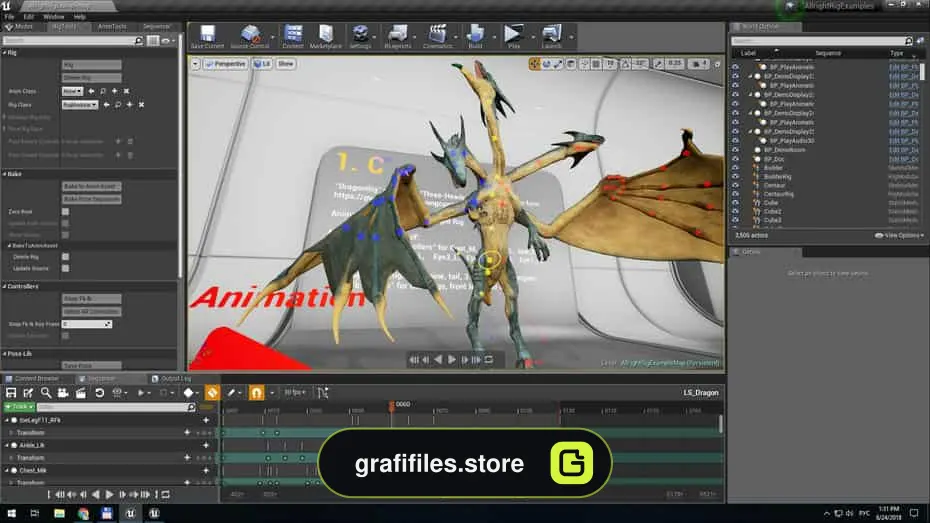This screenshot has width=930, height=523.
Task: Select the rotate gizmo tool in viewport
Action: point(546,64)
